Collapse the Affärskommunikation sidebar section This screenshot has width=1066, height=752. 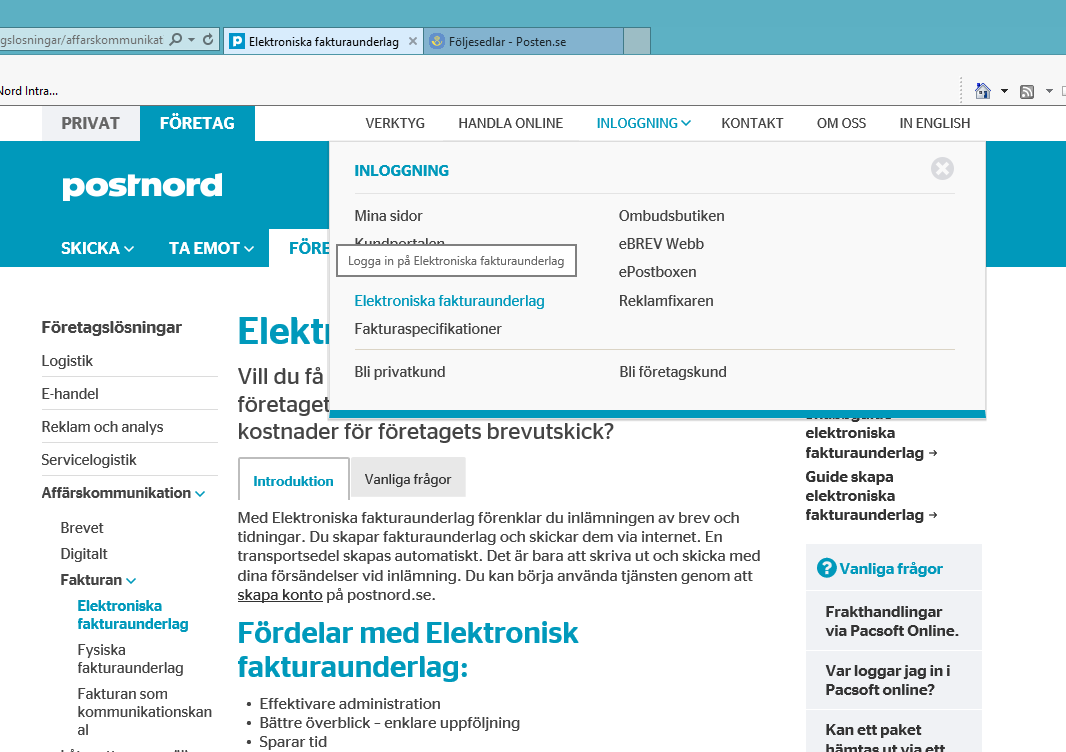[123, 493]
